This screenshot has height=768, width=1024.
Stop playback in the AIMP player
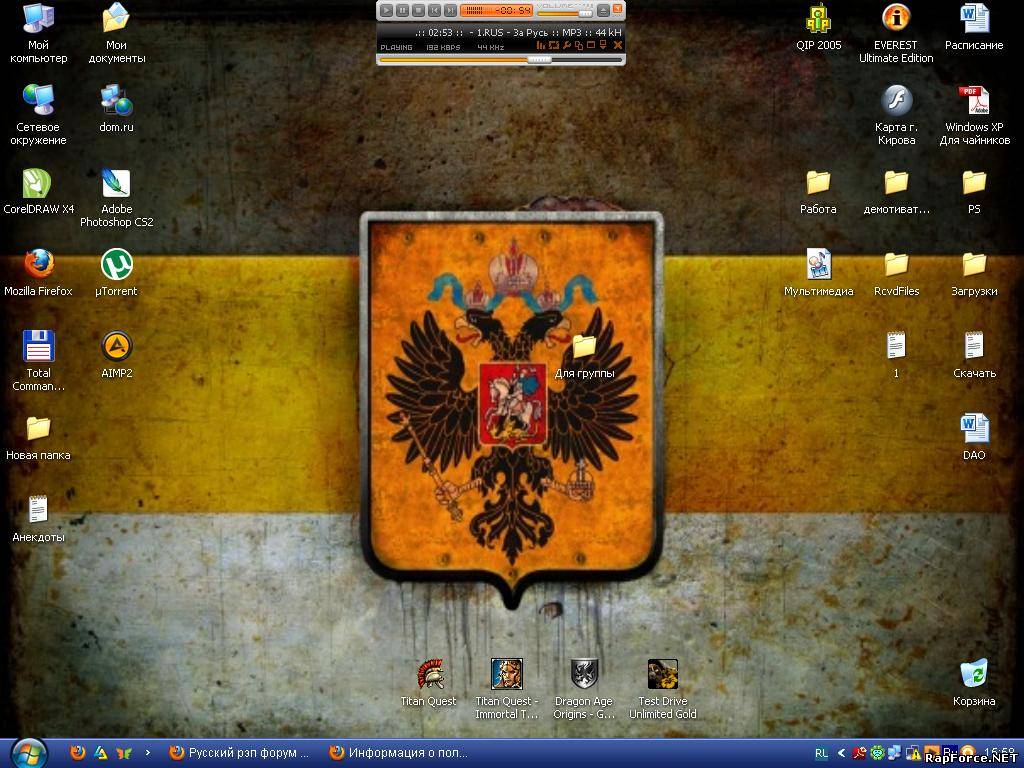click(419, 10)
